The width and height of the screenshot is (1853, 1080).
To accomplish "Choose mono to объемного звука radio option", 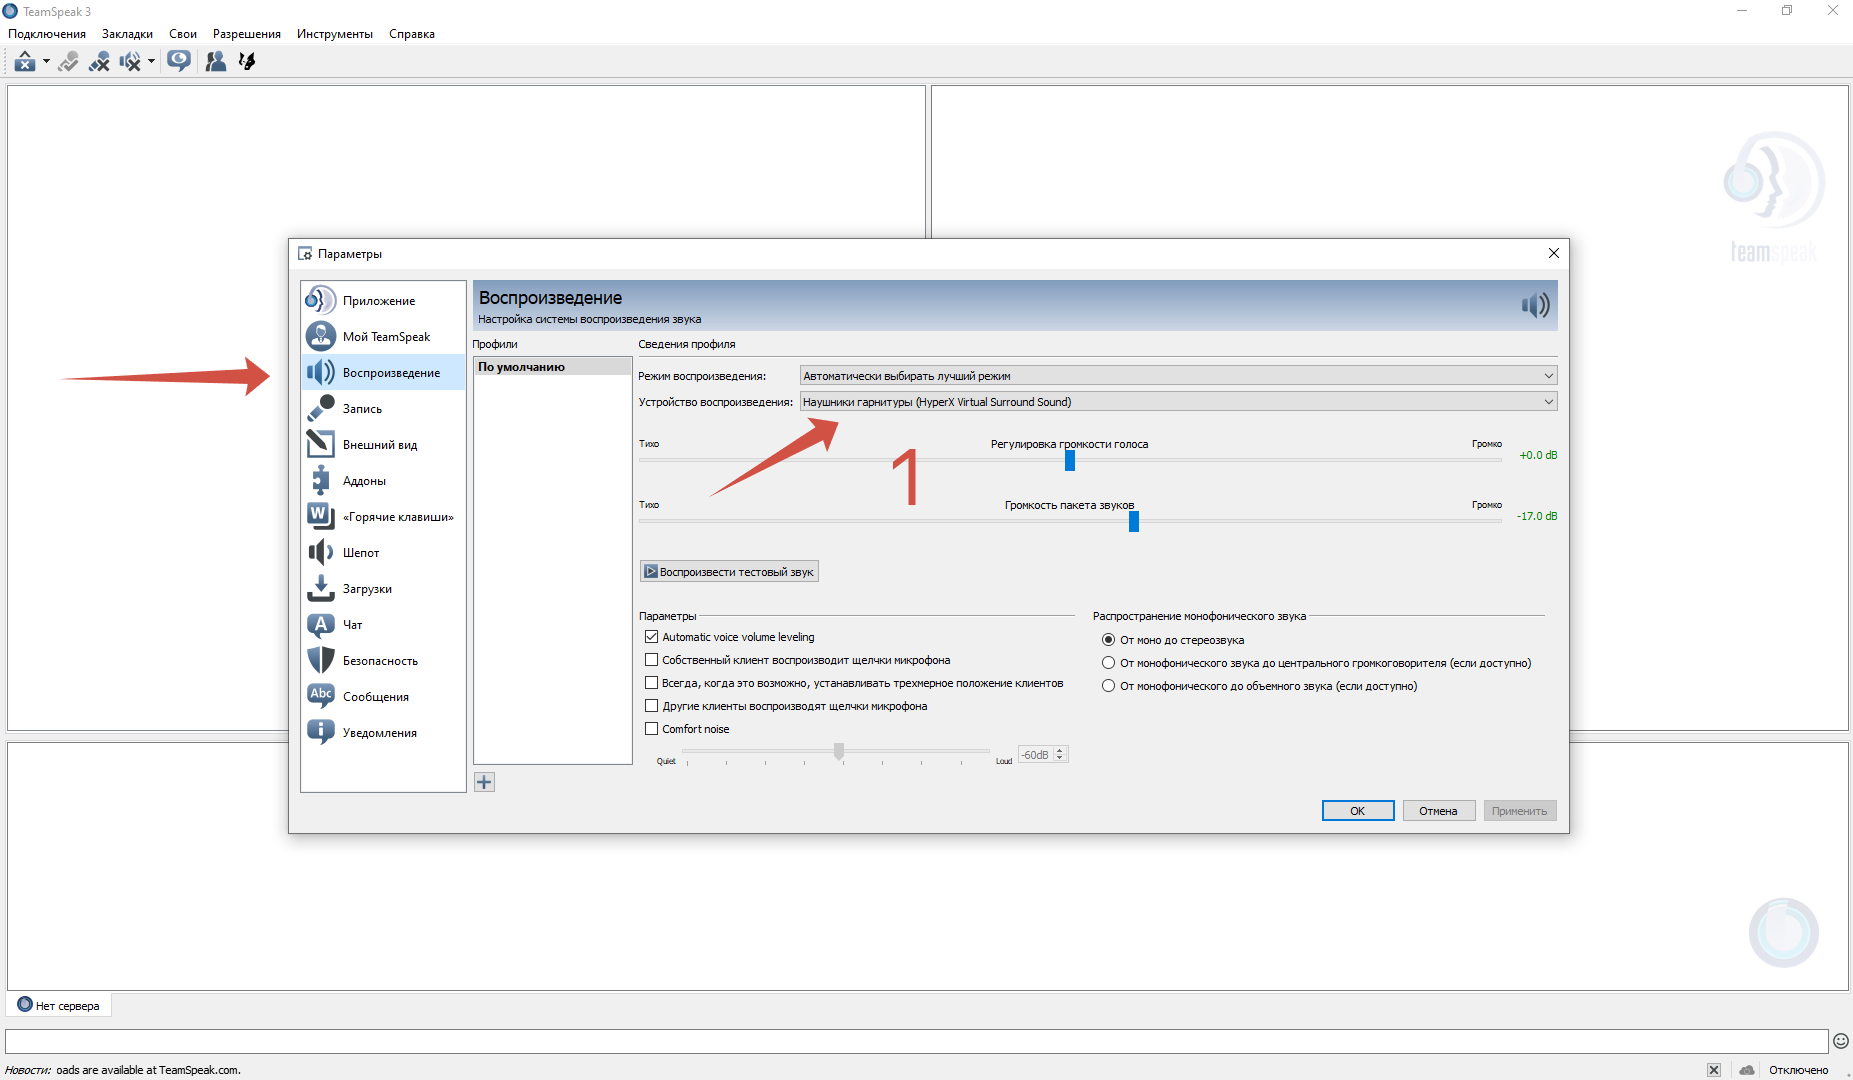I will click(1108, 686).
